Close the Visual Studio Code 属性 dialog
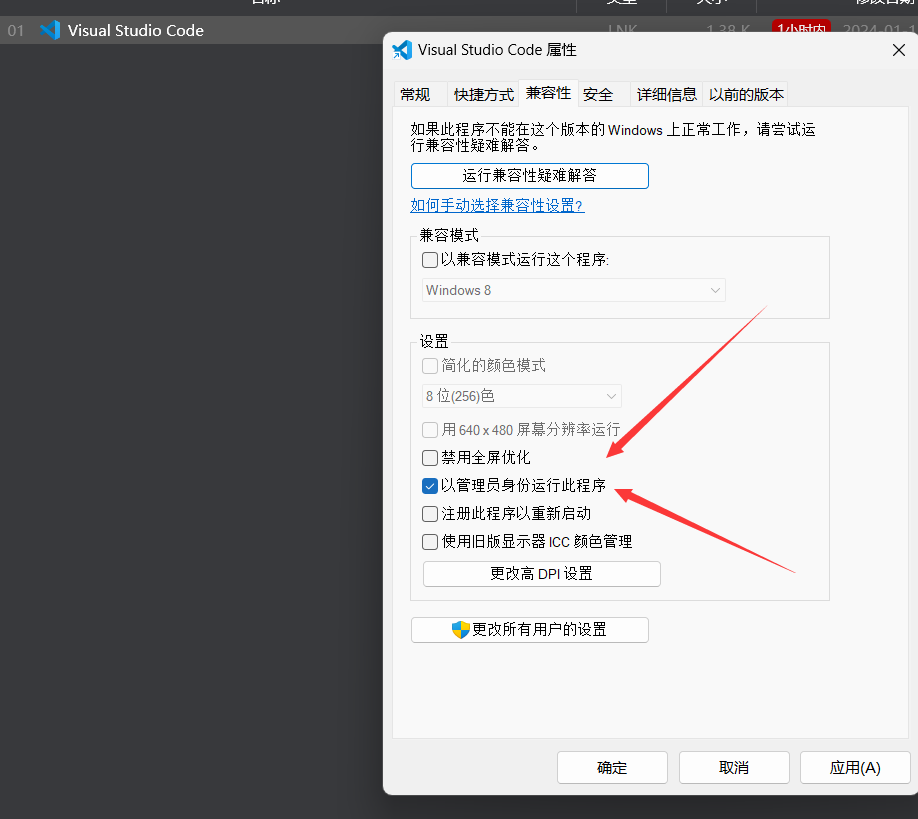918x819 pixels. pos(899,50)
